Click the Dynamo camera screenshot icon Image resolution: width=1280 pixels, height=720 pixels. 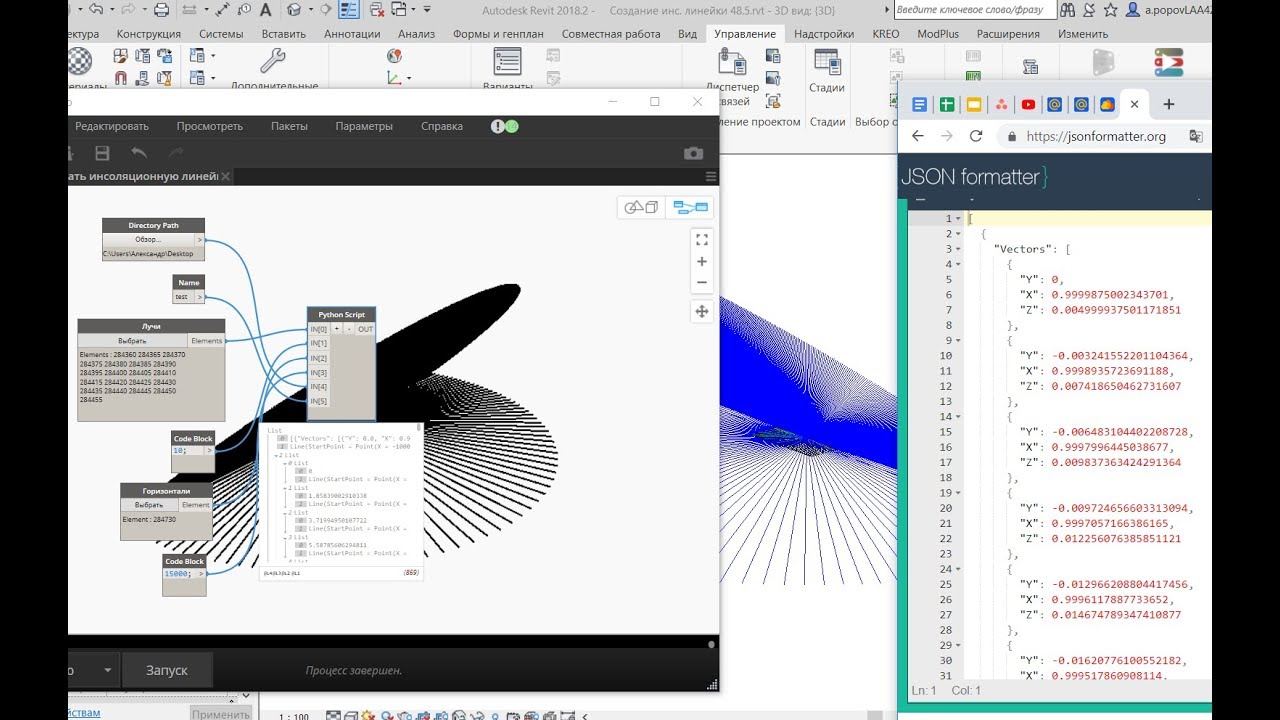click(x=693, y=154)
